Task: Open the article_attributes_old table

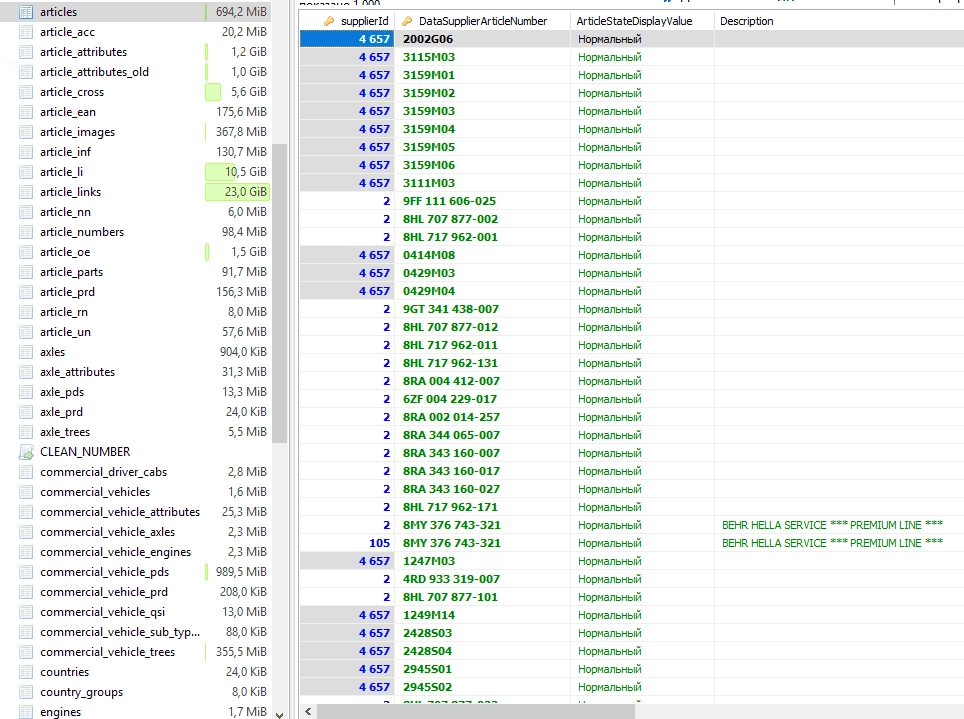Action: tap(95, 72)
